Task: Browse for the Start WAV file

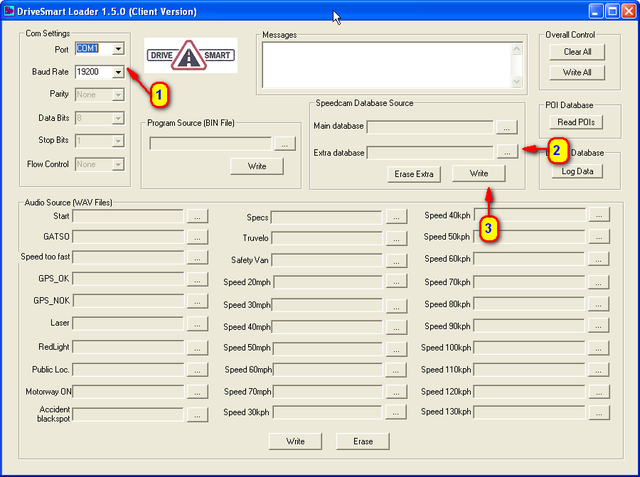Action: [198, 216]
